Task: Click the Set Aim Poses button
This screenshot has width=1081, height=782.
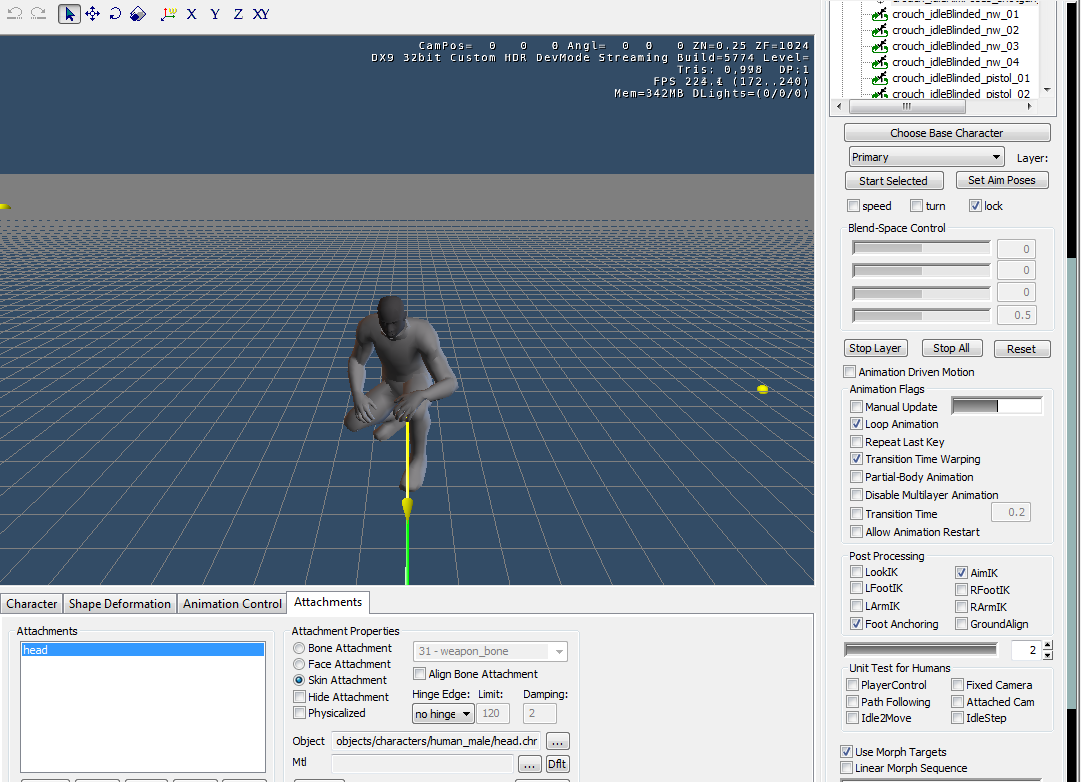Action: 1002,180
